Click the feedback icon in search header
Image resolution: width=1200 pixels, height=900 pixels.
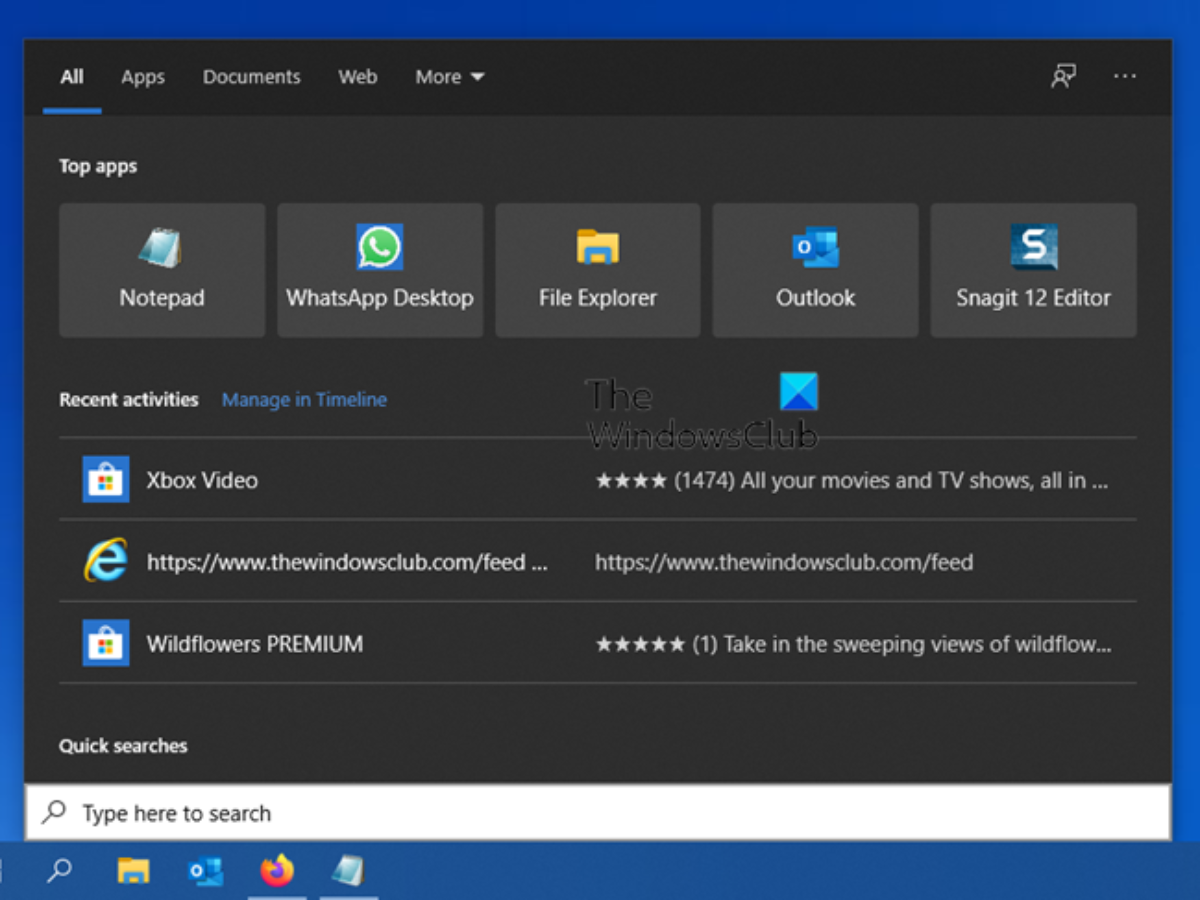[x=1063, y=77]
